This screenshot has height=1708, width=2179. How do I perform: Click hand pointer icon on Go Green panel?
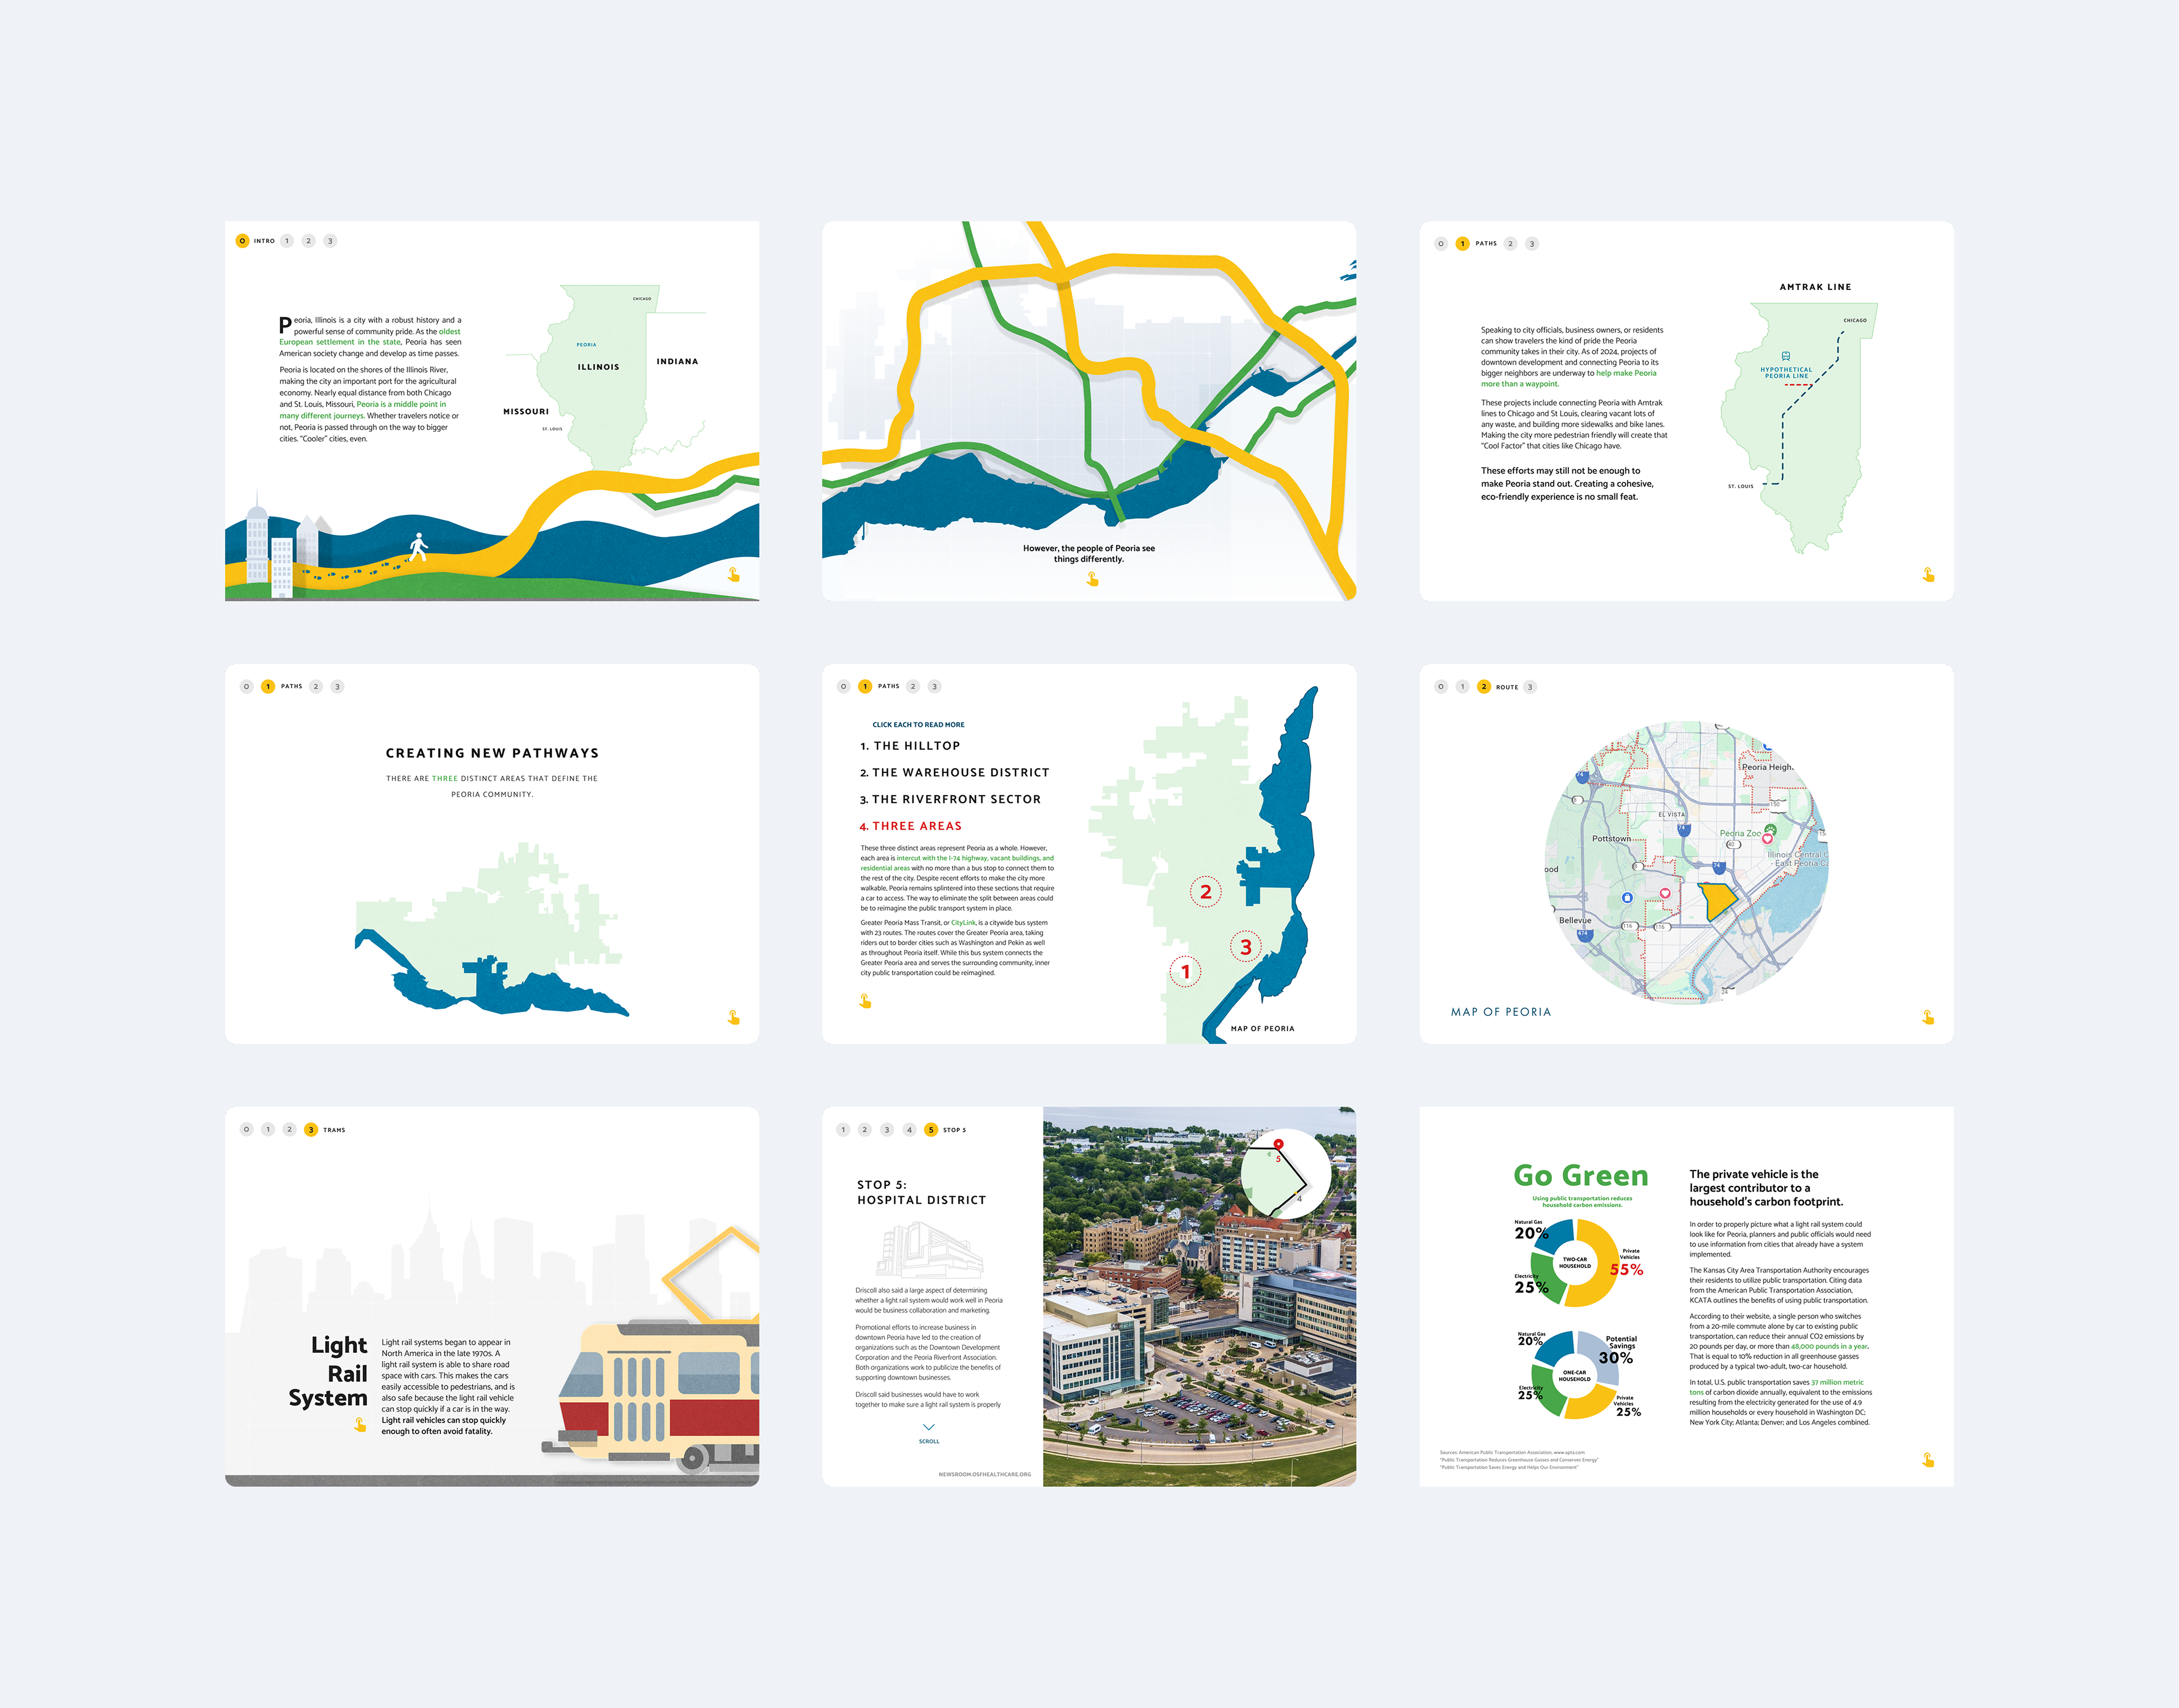(1927, 1460)
